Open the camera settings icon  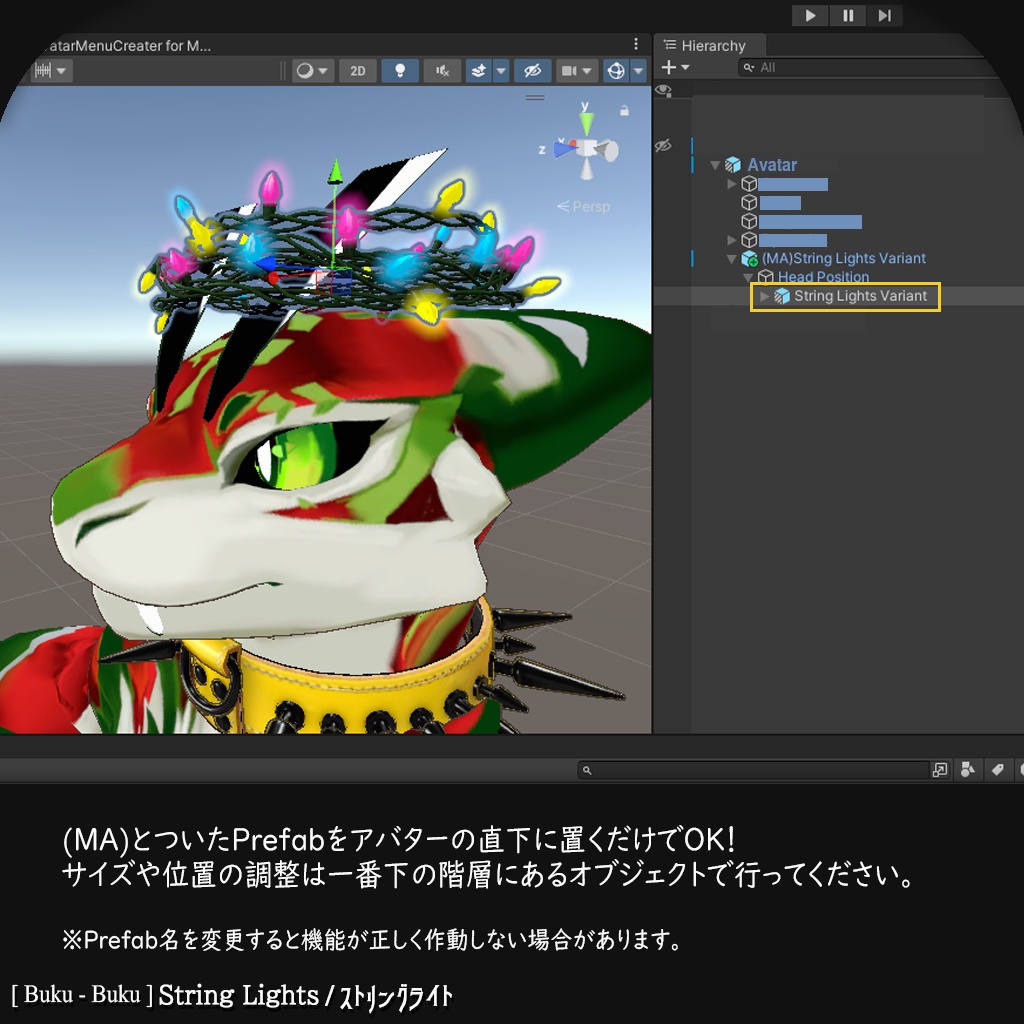click(x=568, y=71)
